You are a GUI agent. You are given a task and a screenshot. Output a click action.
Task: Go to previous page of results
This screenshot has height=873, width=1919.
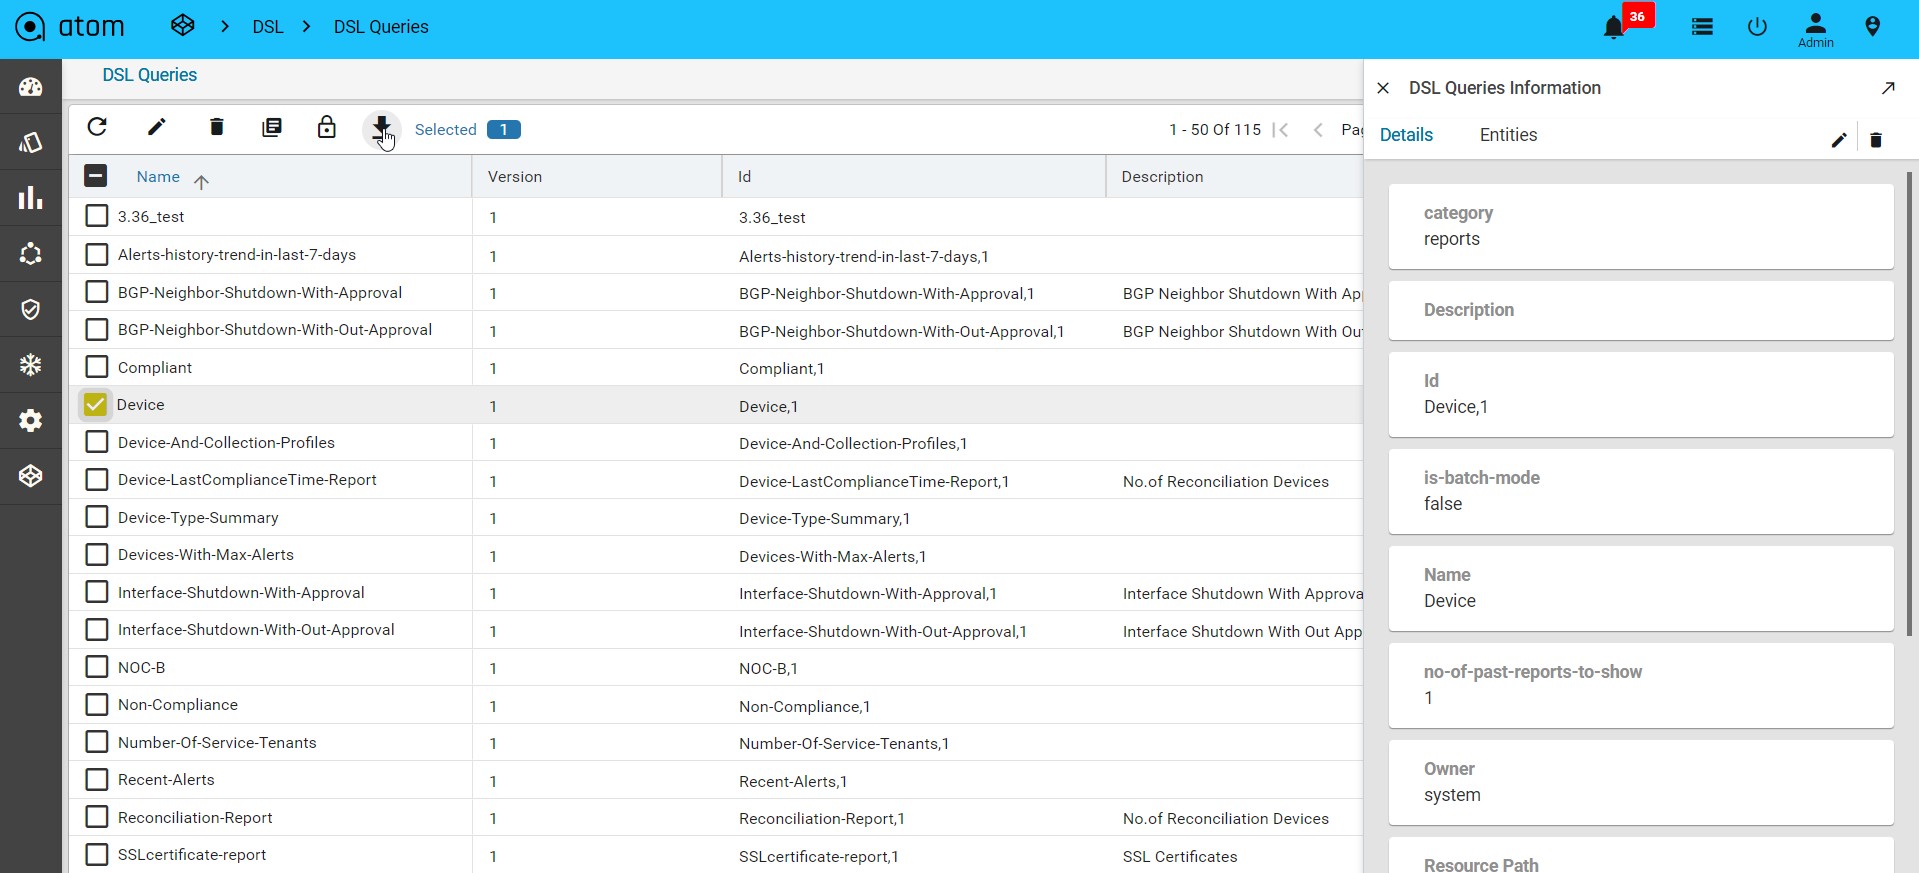1318,130
